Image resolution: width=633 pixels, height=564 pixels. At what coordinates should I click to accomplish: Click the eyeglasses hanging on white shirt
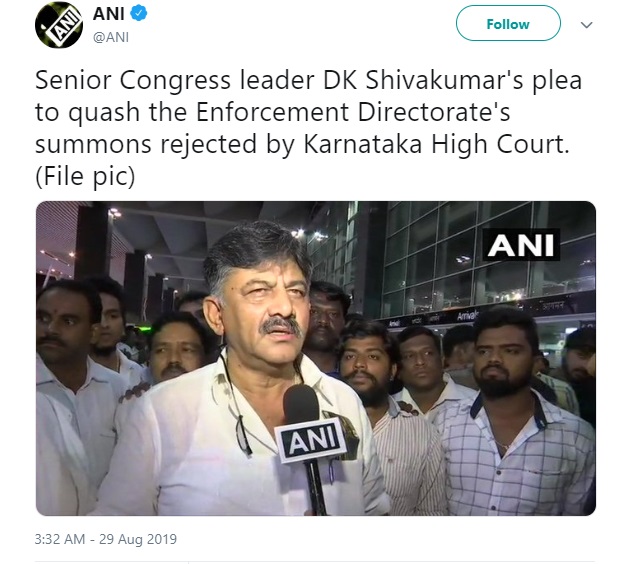243,437
